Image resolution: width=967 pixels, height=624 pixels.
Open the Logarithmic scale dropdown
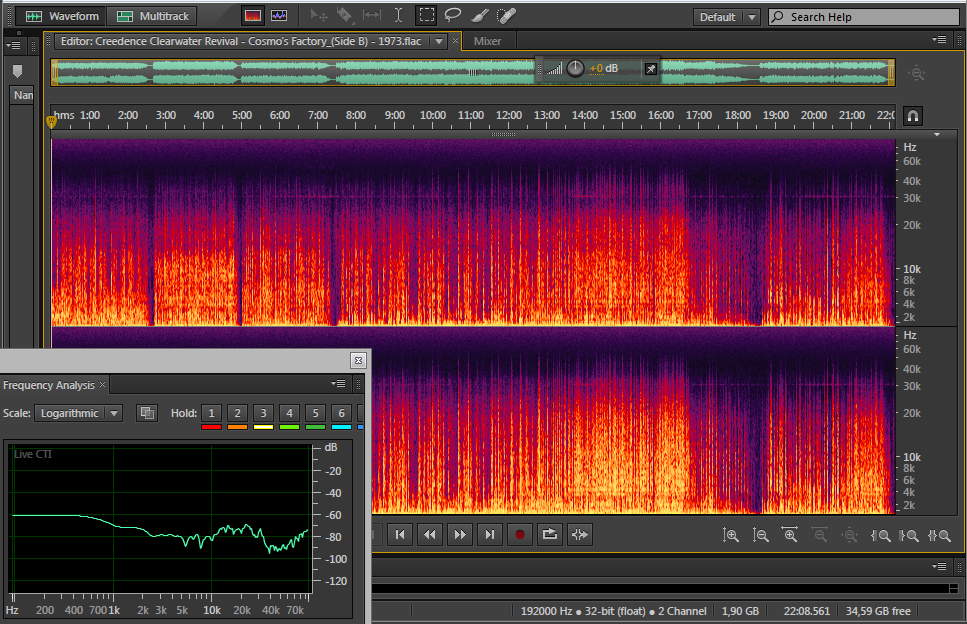(x=78, y=413)
